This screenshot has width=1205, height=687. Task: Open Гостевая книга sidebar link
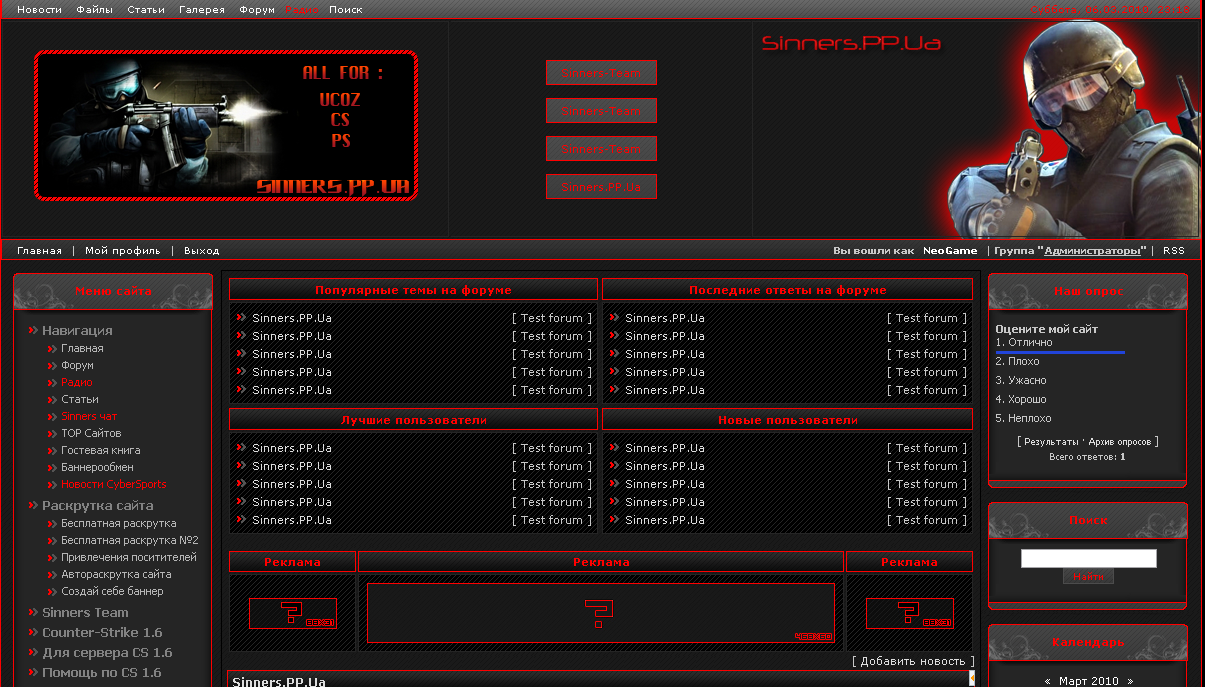(101, 450)
